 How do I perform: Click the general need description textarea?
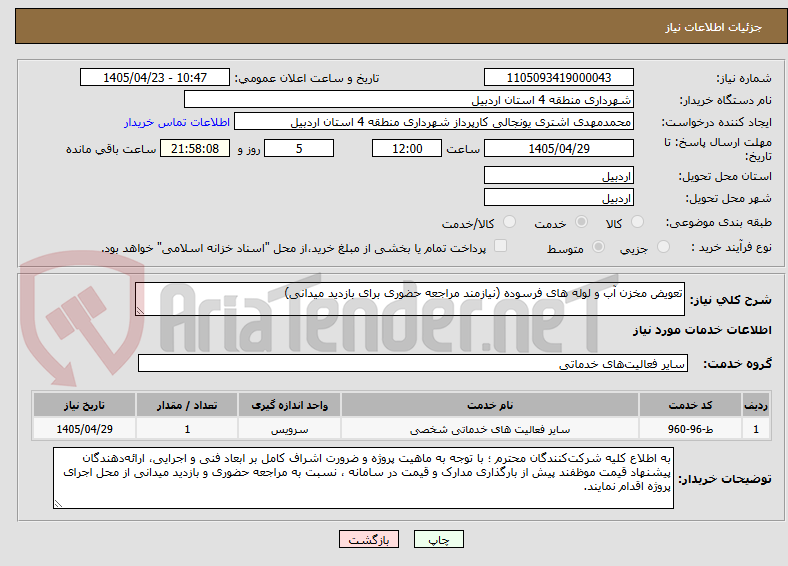(410, 299)
